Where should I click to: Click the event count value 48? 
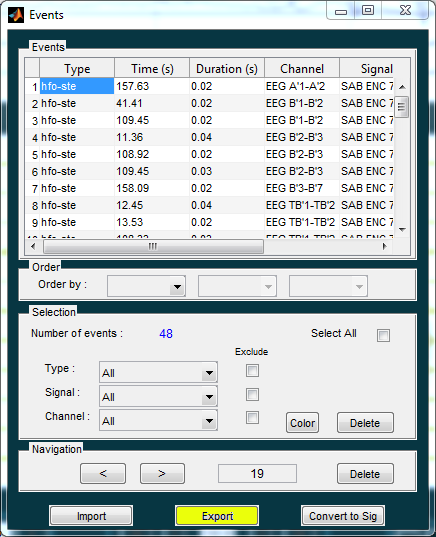tap(166, 334)
